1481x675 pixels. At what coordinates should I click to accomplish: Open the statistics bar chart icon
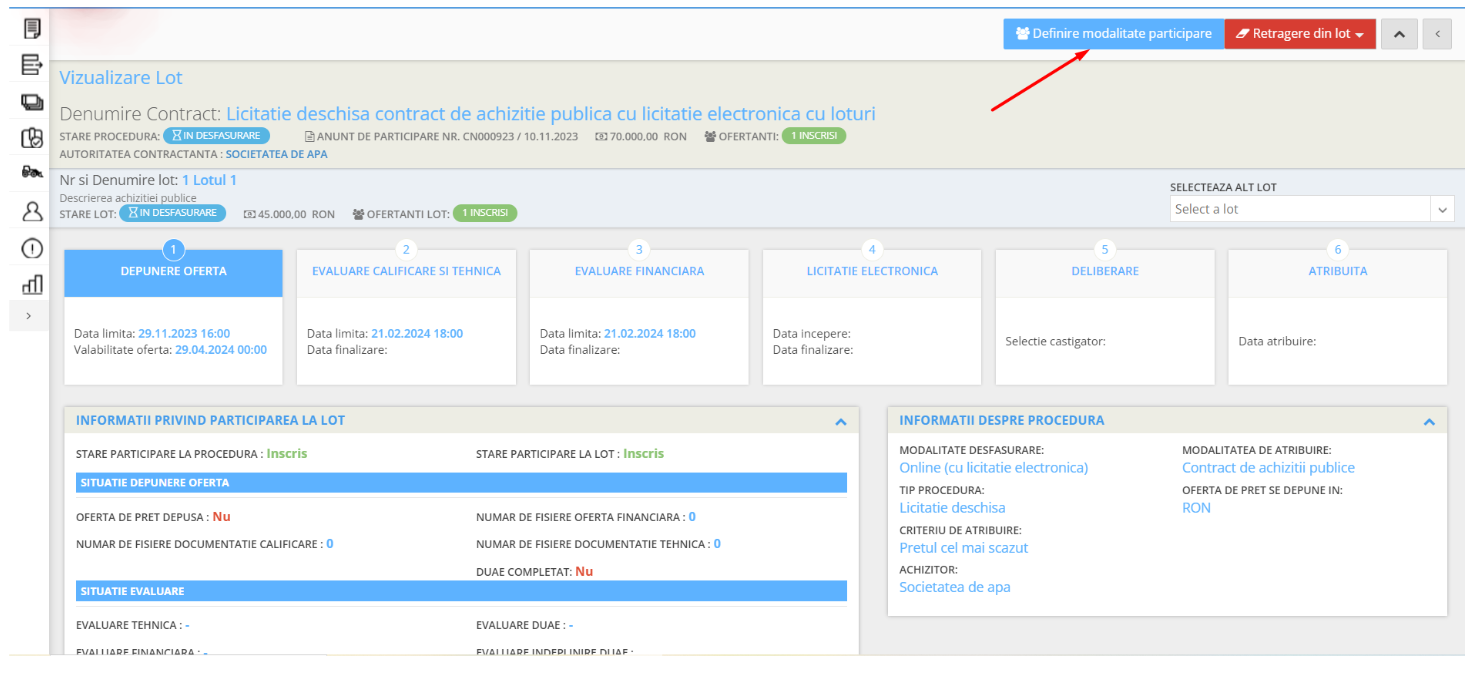[x=30, y=284]
